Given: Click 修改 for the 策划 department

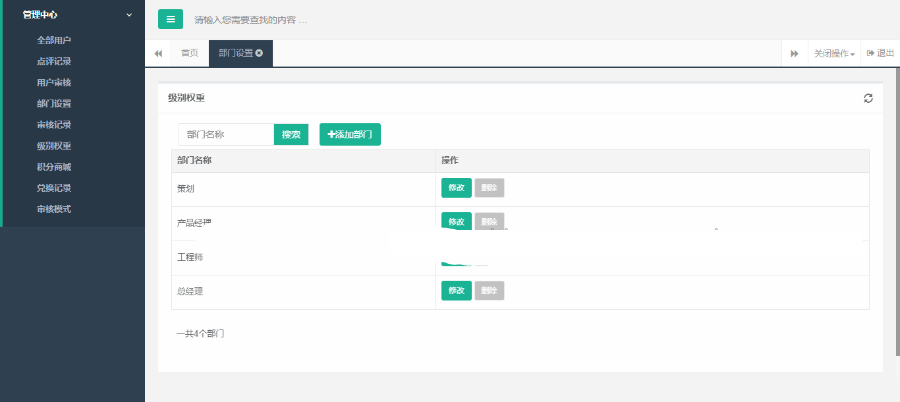Looking at the screenshot, I should coord(456,187).
